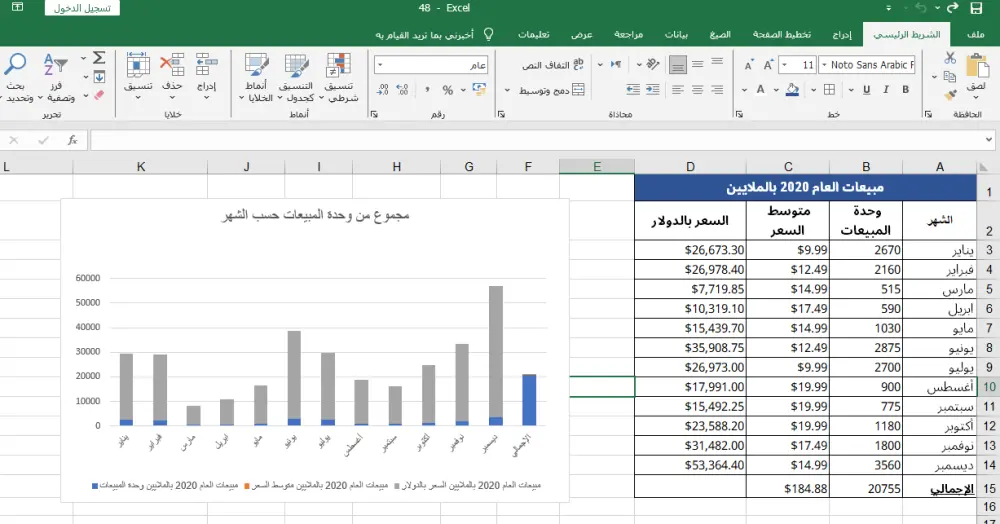The height and width of the screenshot is (524, 1000).
Task: Open the Customize Quick Access Toolbar arrow
Action: click(x=889, y=8)
